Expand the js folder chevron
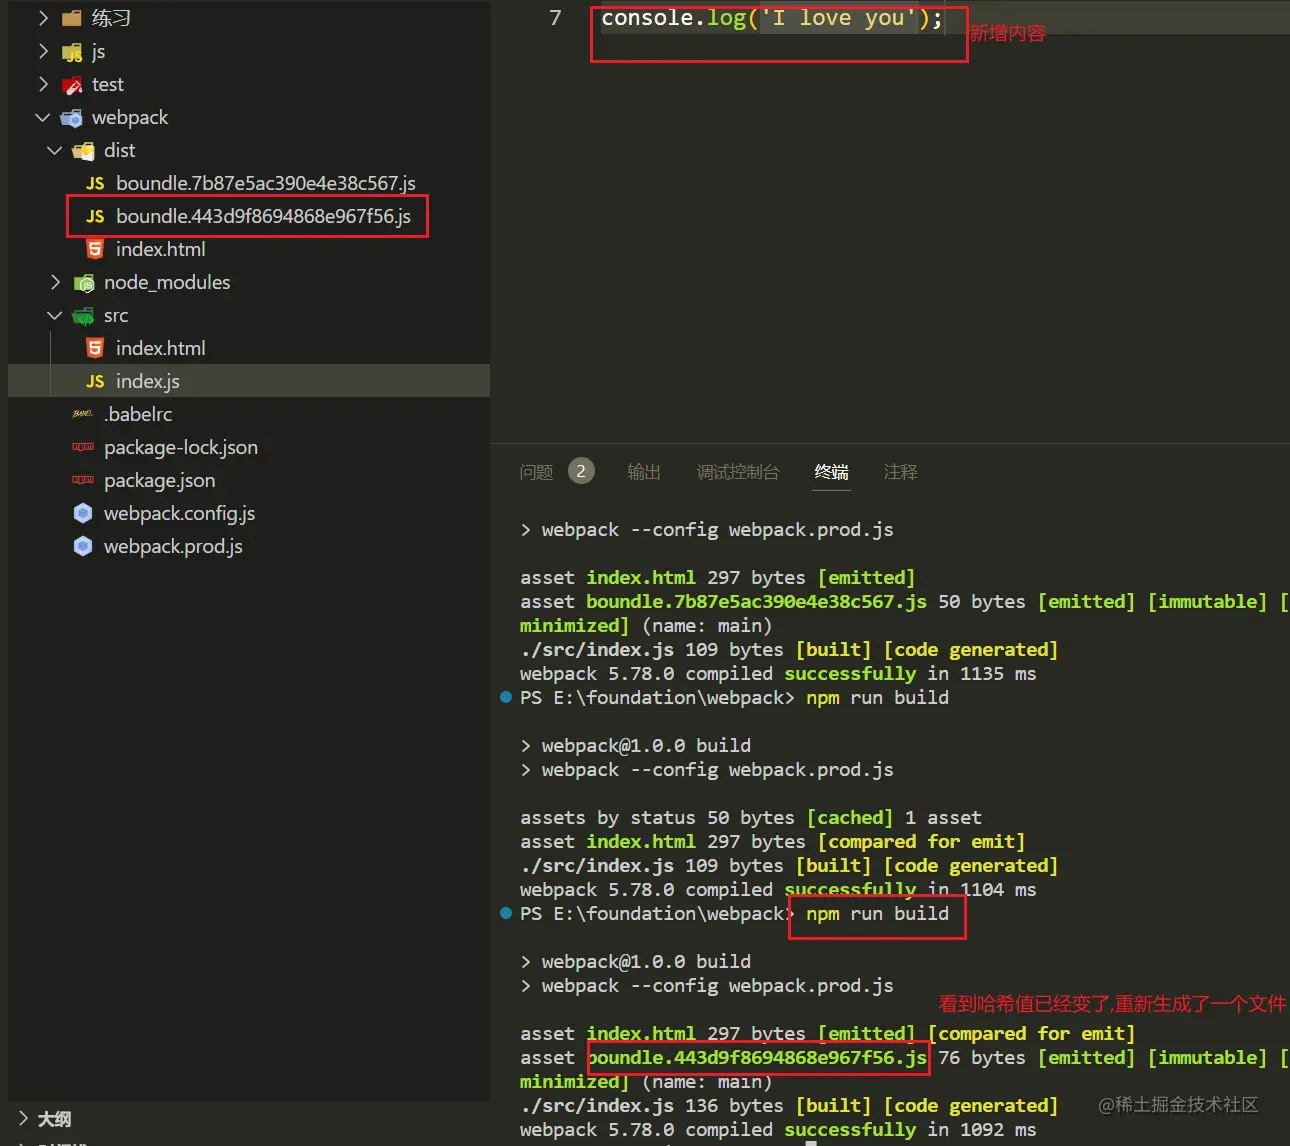 [43, 51]
